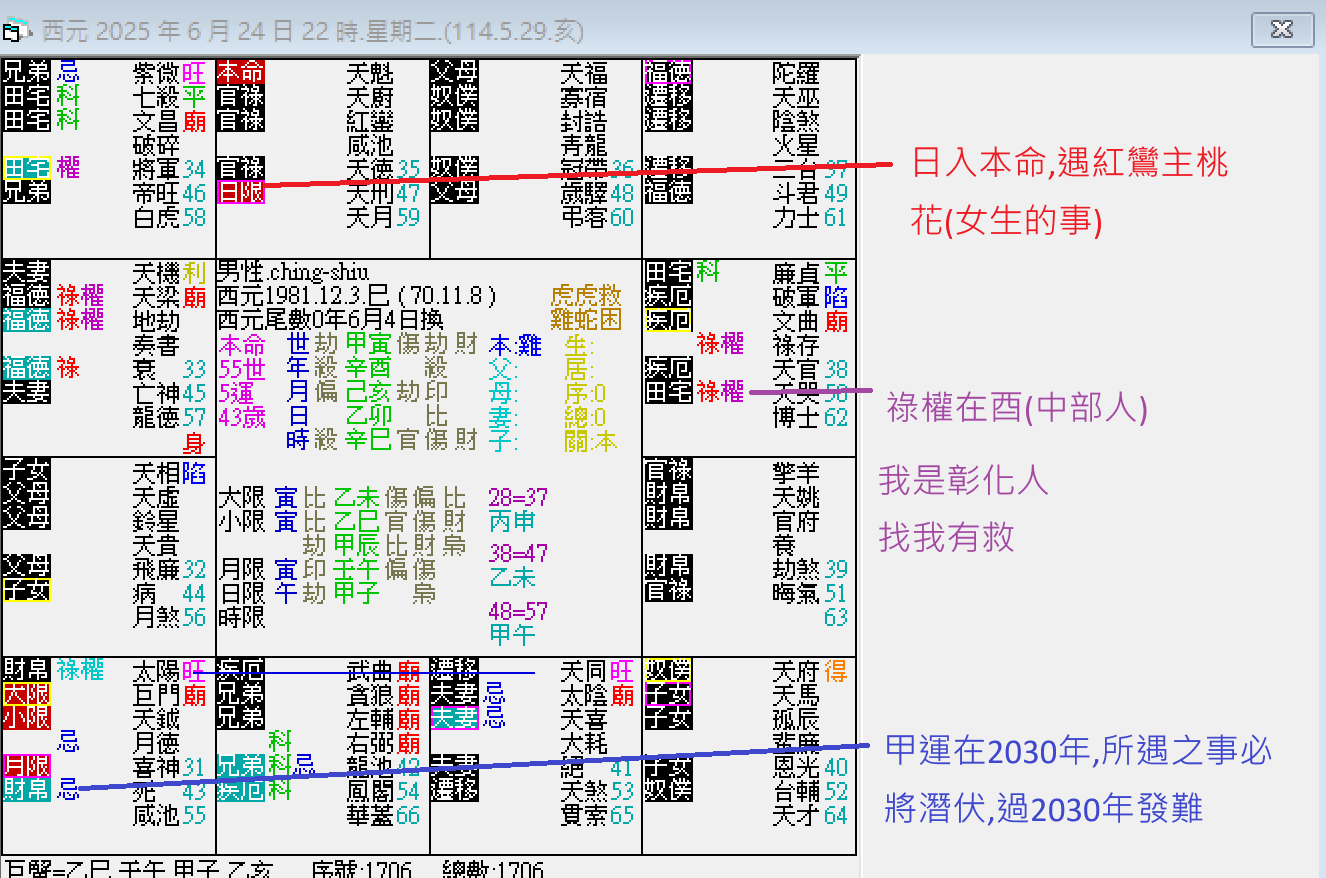
Task: Select the 劫煞 39 entry
Action: 810,568
